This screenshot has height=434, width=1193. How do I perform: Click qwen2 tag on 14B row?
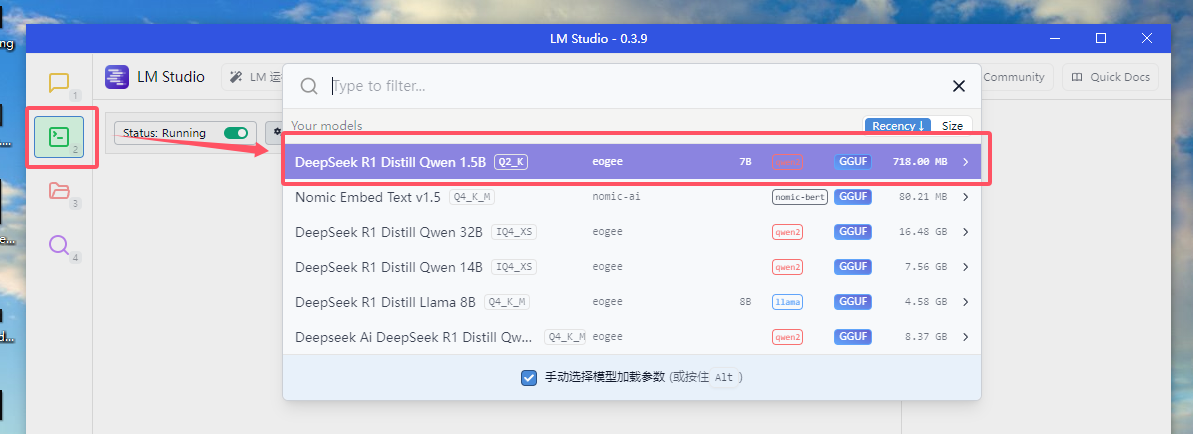tap(787, 267)
